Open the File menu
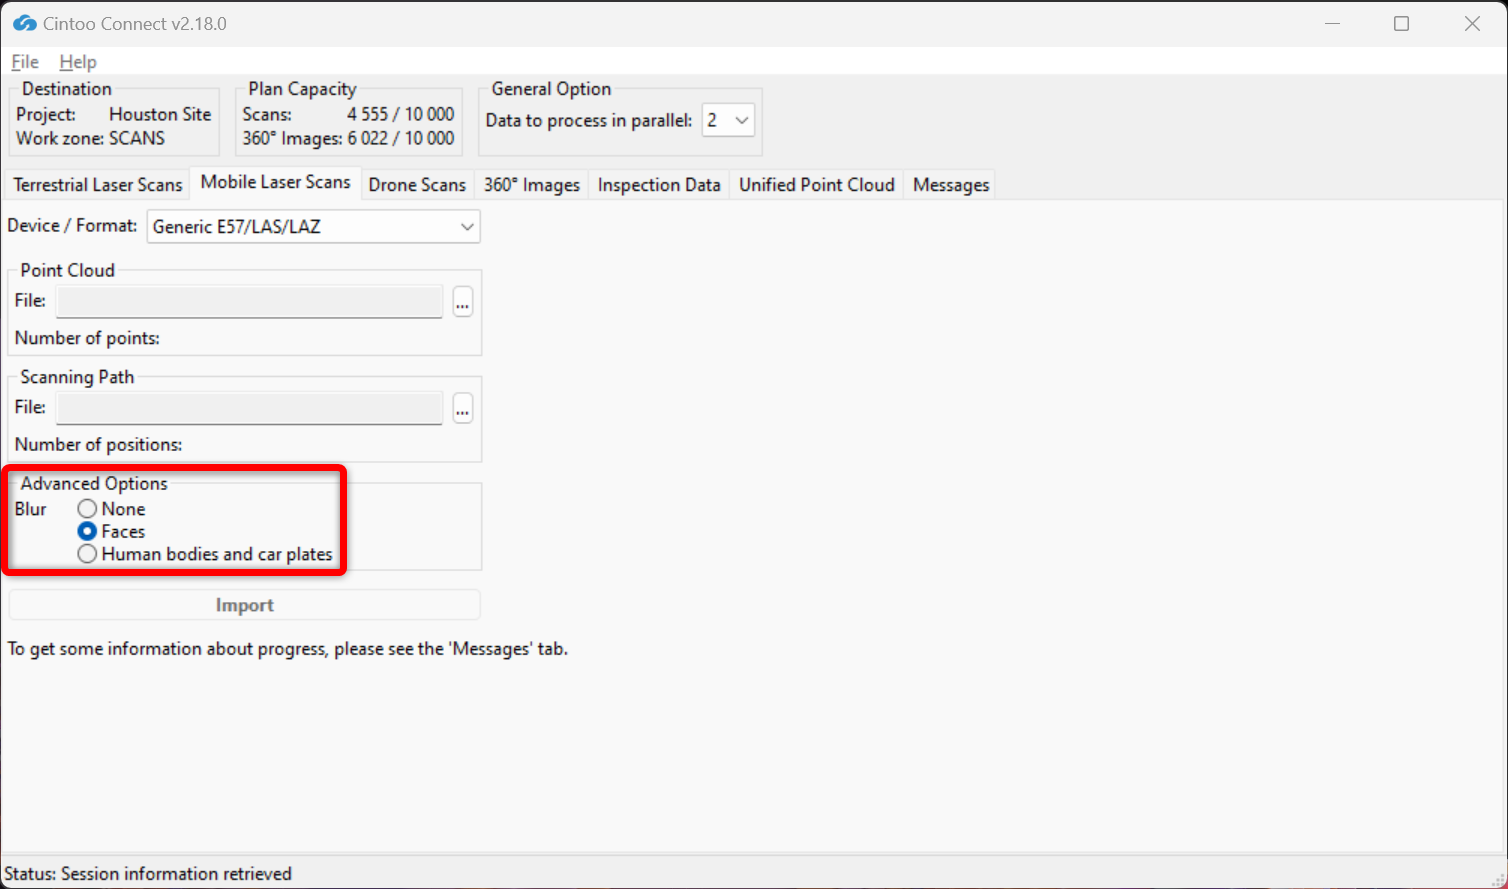Viewport: 1508px width, 889px height. coord(25,62)
